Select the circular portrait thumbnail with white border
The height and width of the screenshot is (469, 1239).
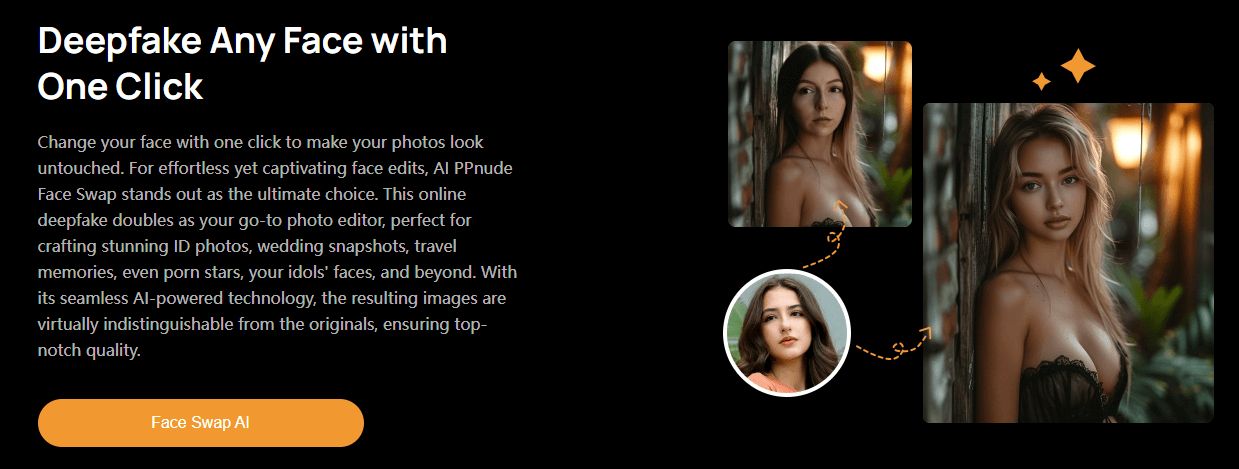(x=786, y=333)
